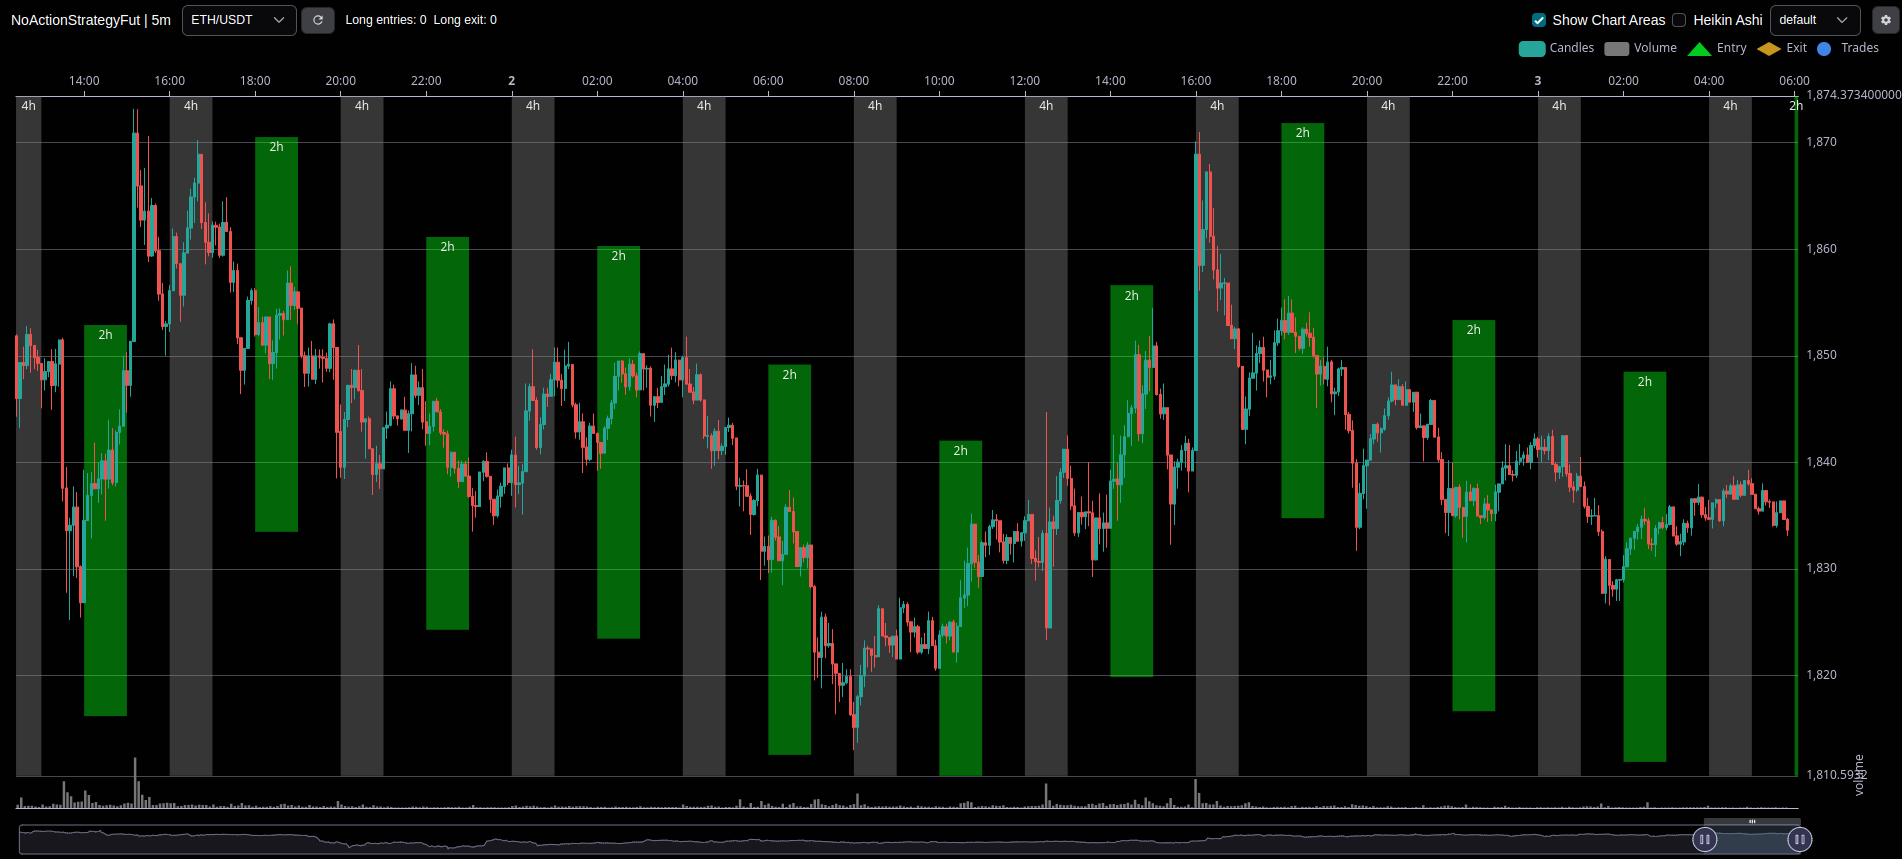Enable the Heikin Ashi checkbox
The height and width of the screenshot is (859, 1902).
tap(1679, 20)
